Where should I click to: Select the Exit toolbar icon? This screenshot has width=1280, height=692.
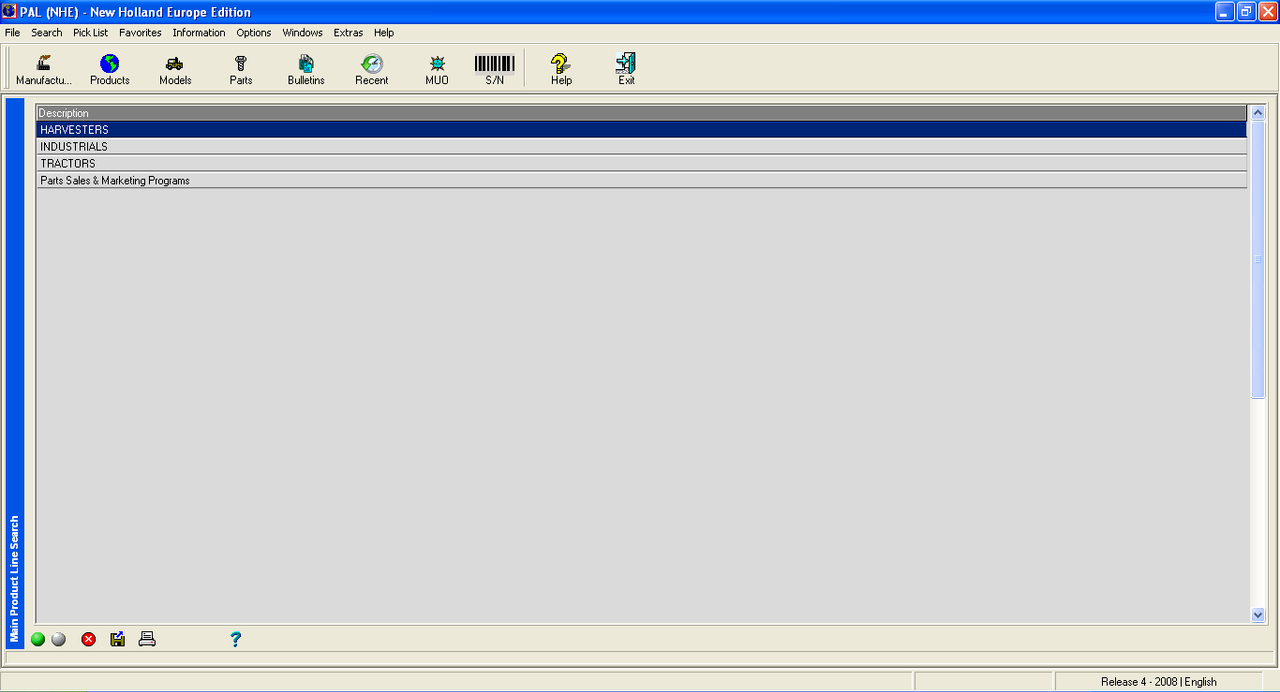pyautogui.click(x=626, y=69)
